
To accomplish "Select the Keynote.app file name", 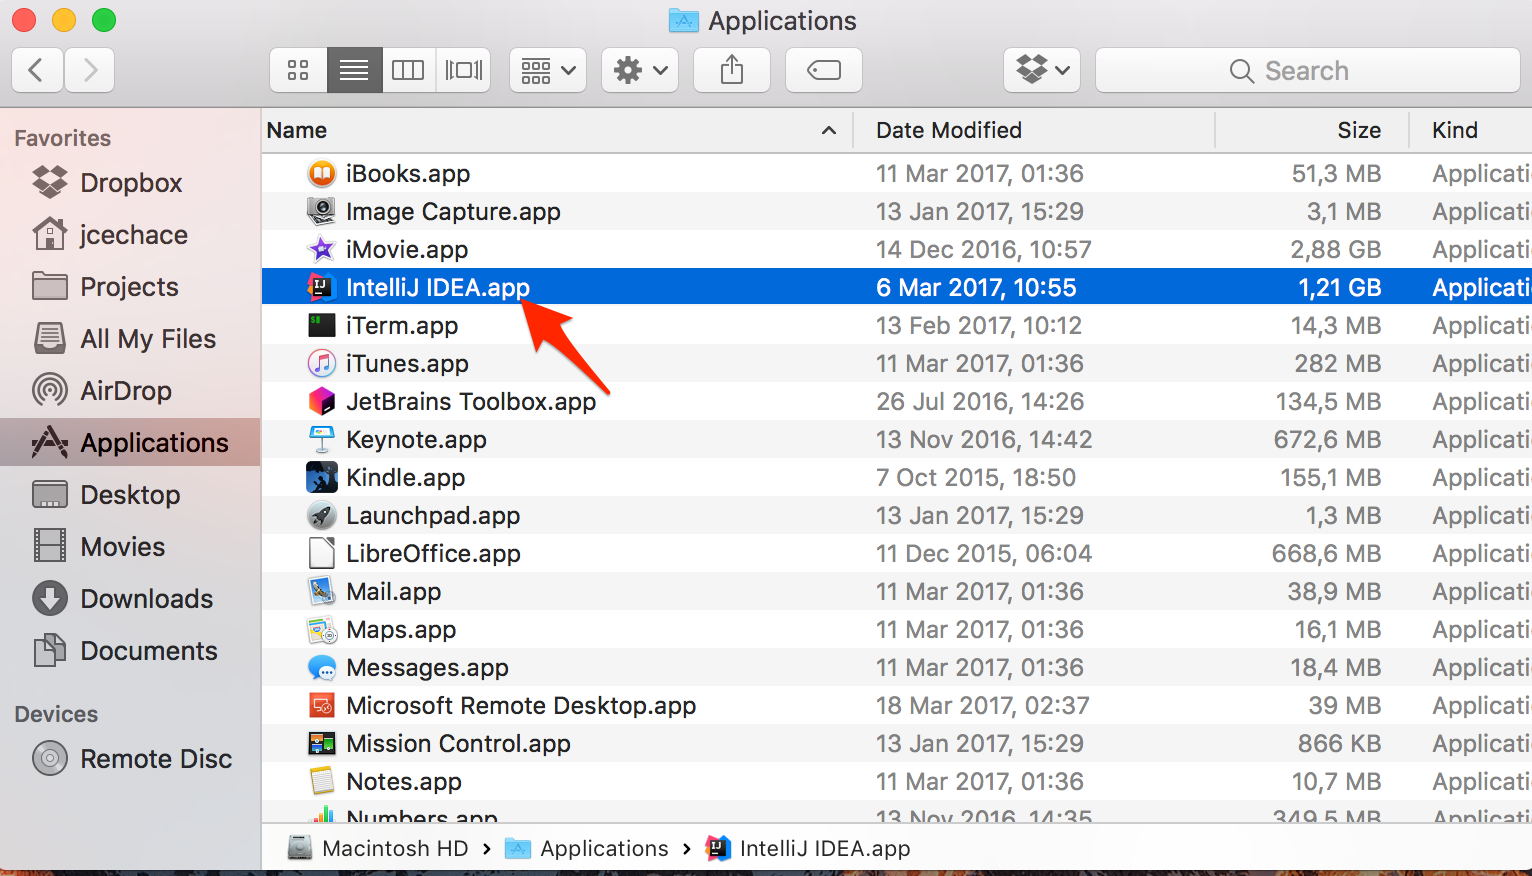I will pos(416,439).
